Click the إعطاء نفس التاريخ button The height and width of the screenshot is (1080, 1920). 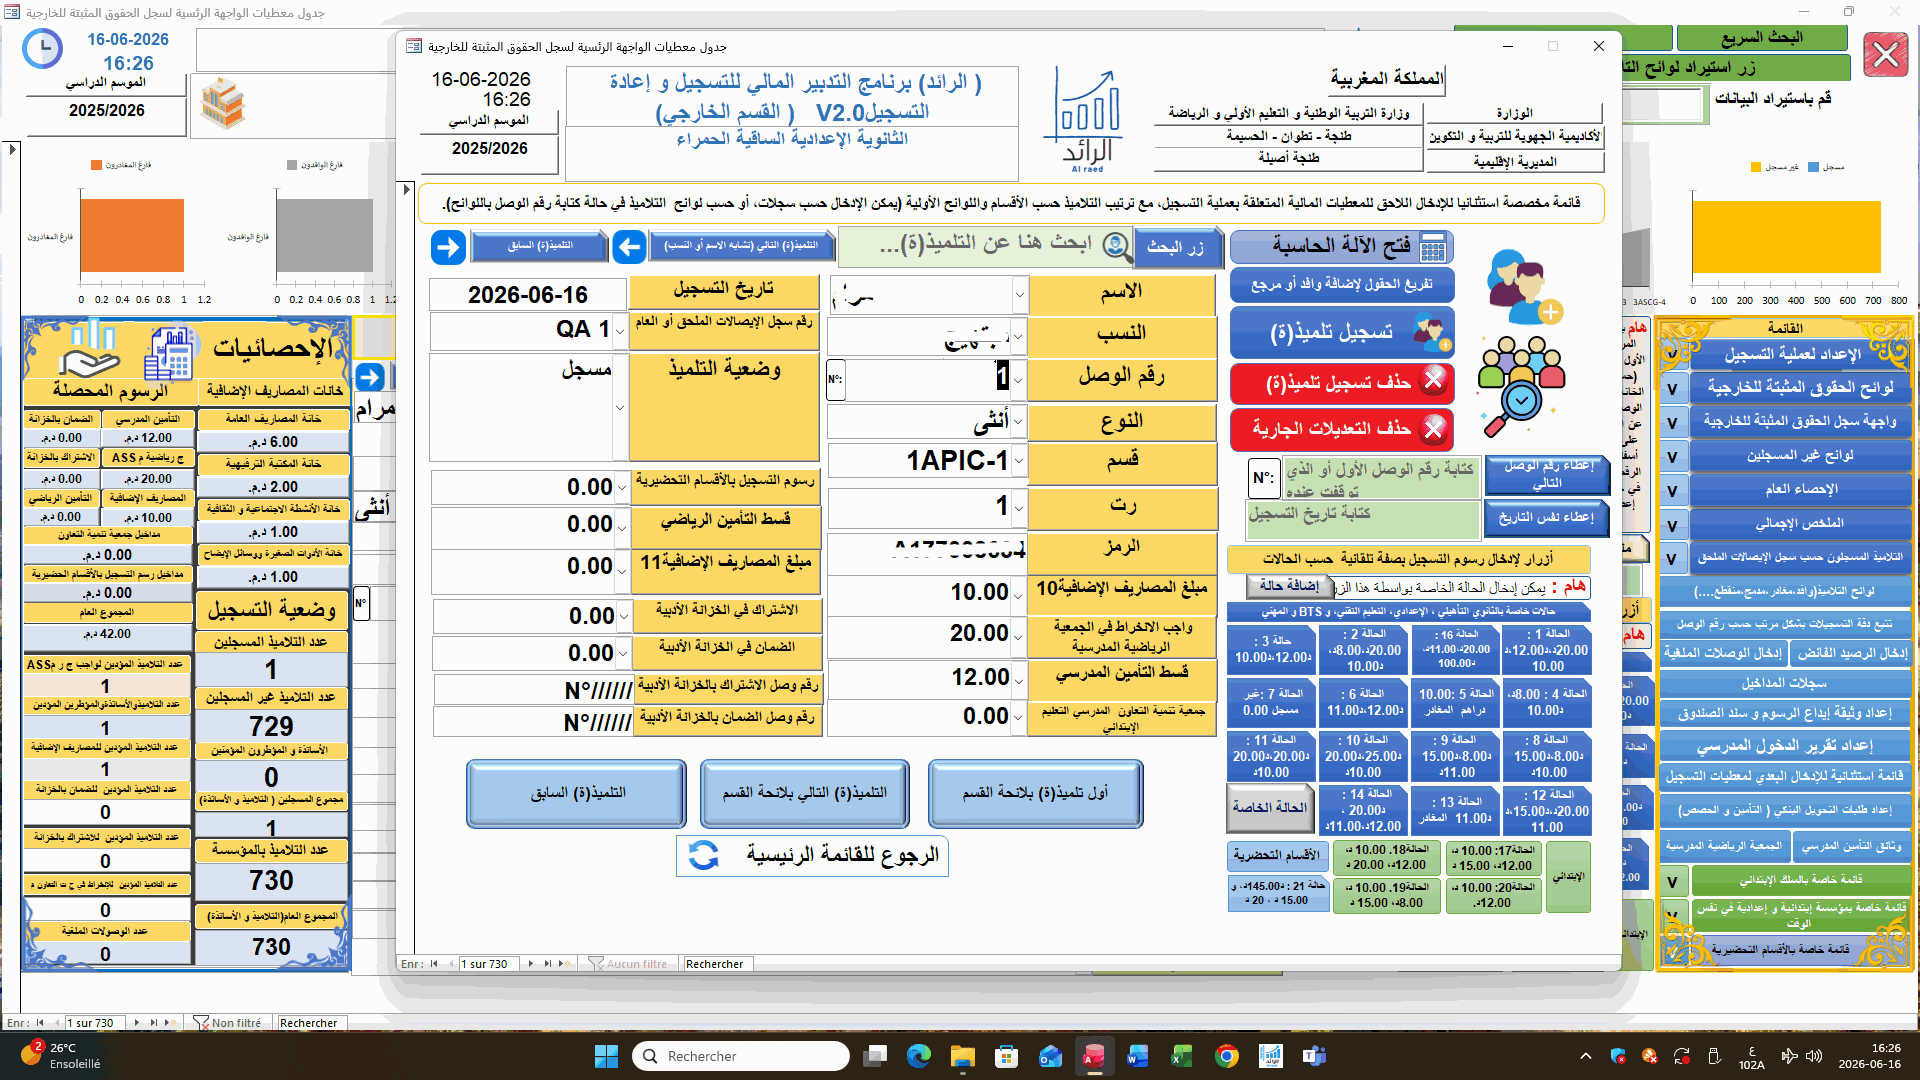pyautogui.click(x=1546, y=518)
